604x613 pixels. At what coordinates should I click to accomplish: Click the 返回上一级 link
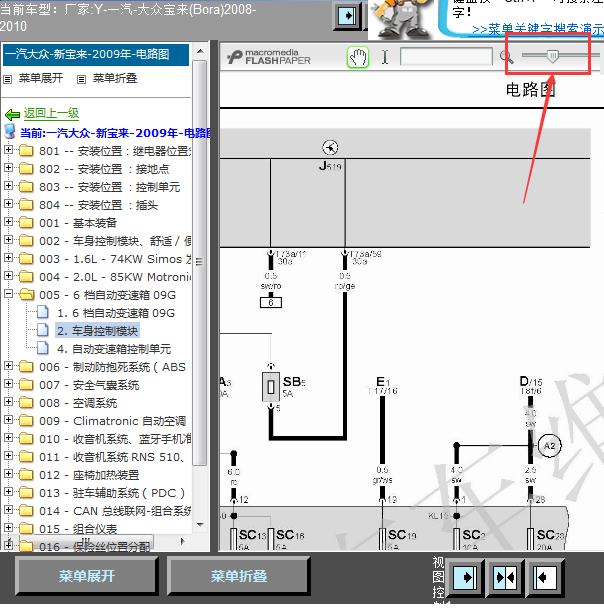(51, 113)
